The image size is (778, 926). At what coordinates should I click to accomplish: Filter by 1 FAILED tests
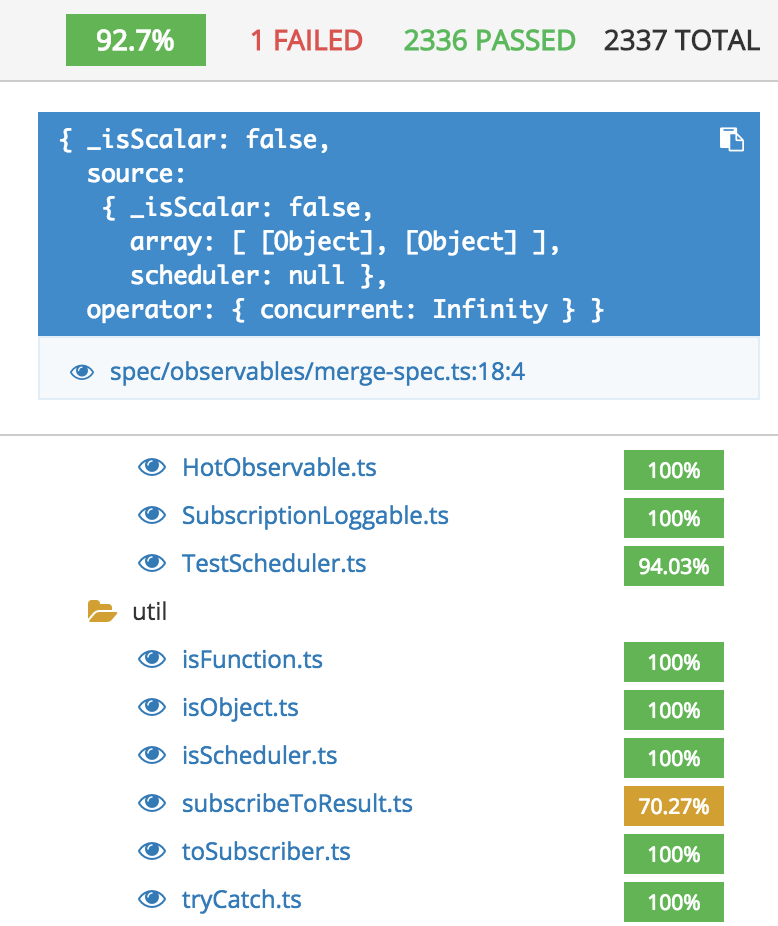[306, 40]
